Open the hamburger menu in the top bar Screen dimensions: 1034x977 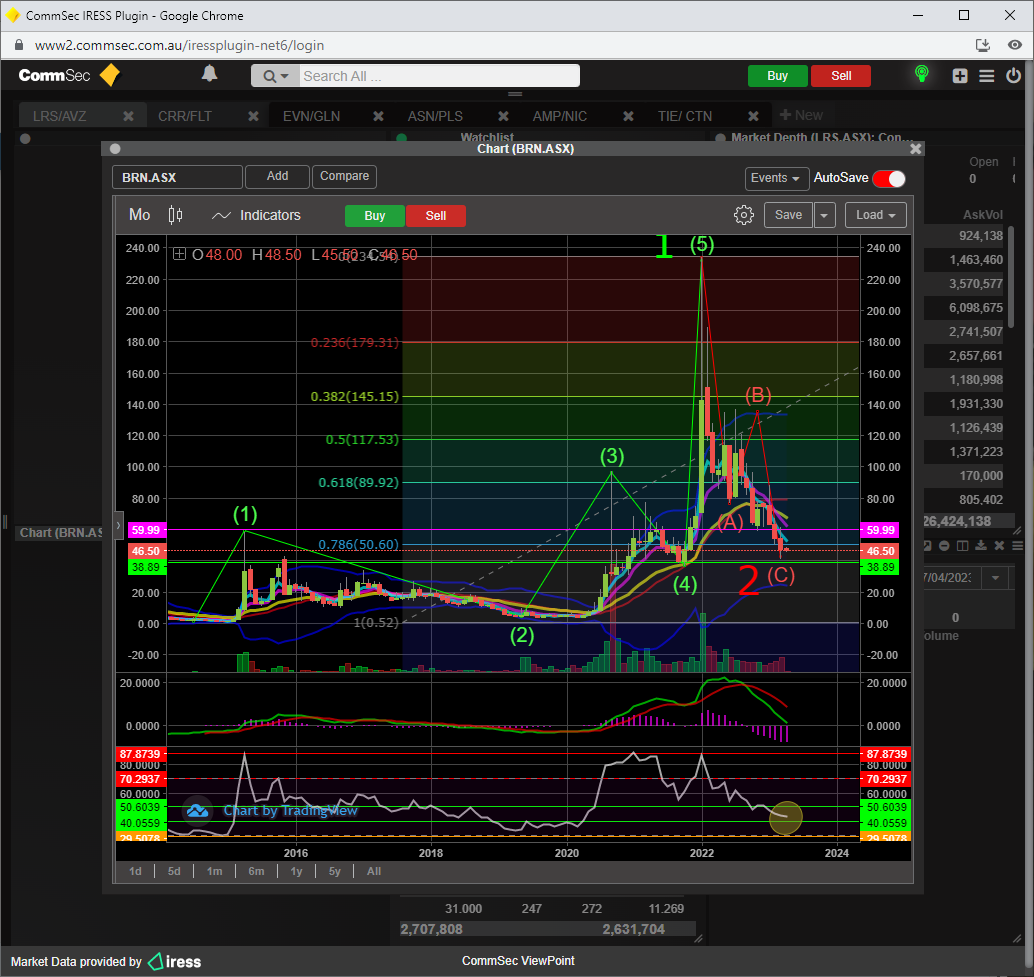[987, 76]
